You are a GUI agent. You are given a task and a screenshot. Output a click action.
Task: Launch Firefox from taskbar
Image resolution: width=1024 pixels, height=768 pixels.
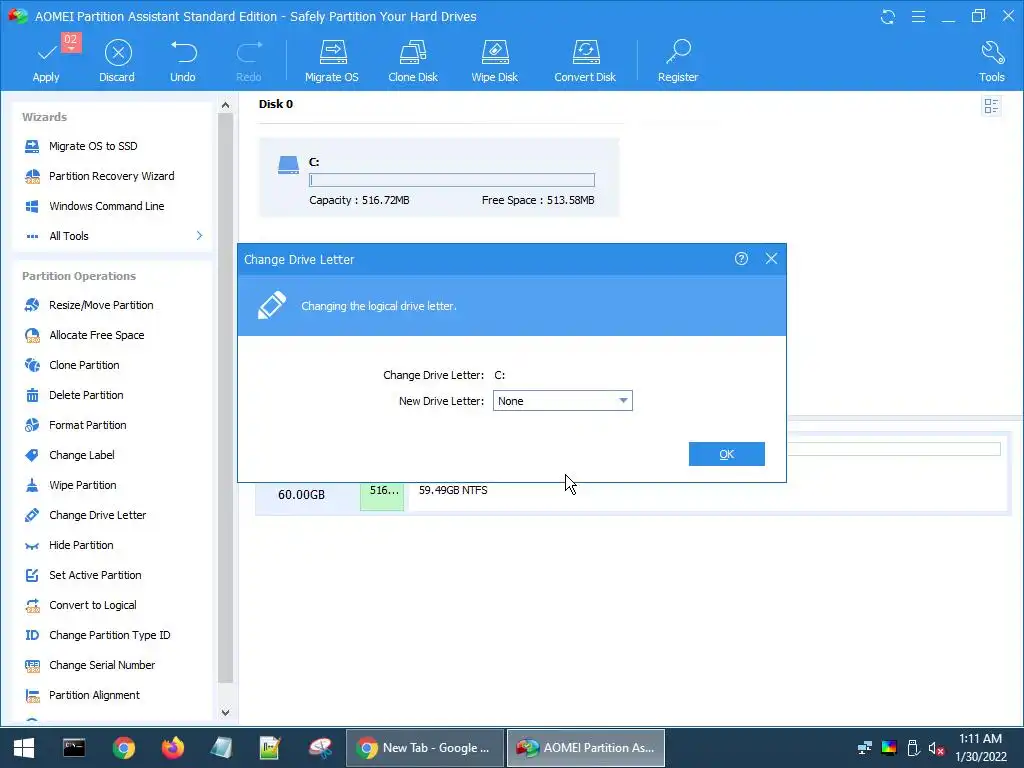[x=173, y=748]
